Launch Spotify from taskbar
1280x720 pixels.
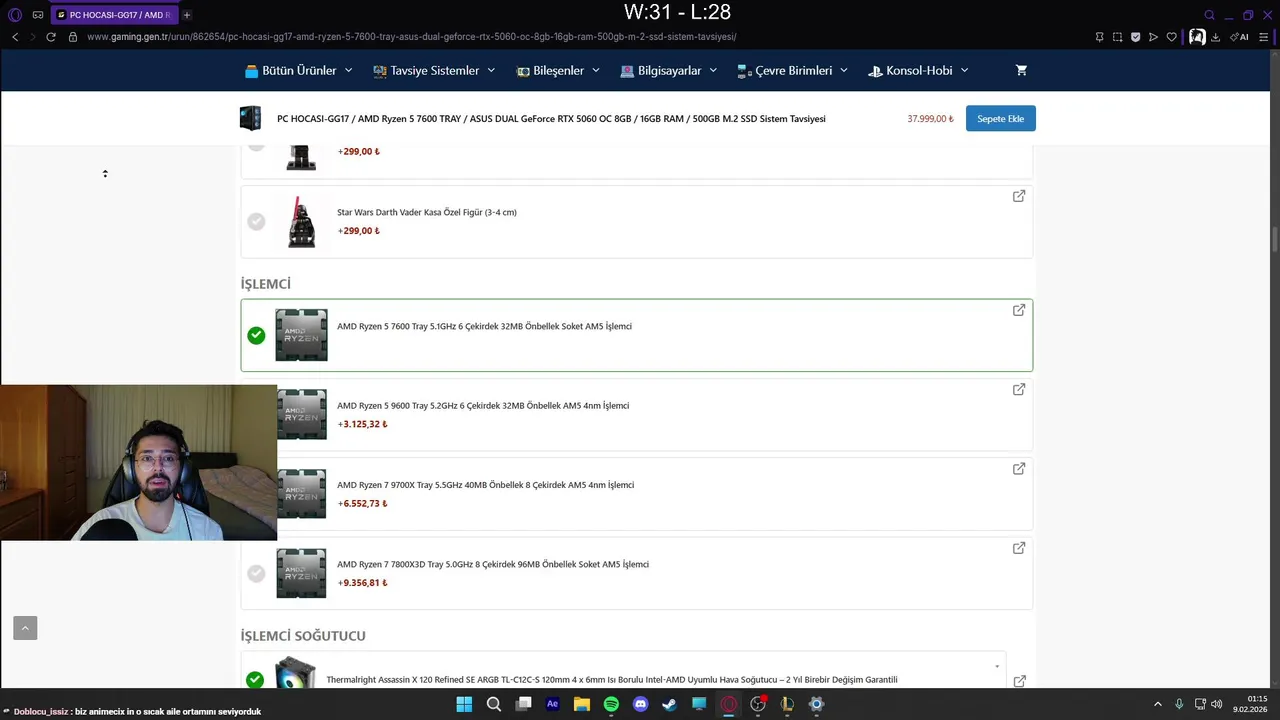click(x=611, y=704)
